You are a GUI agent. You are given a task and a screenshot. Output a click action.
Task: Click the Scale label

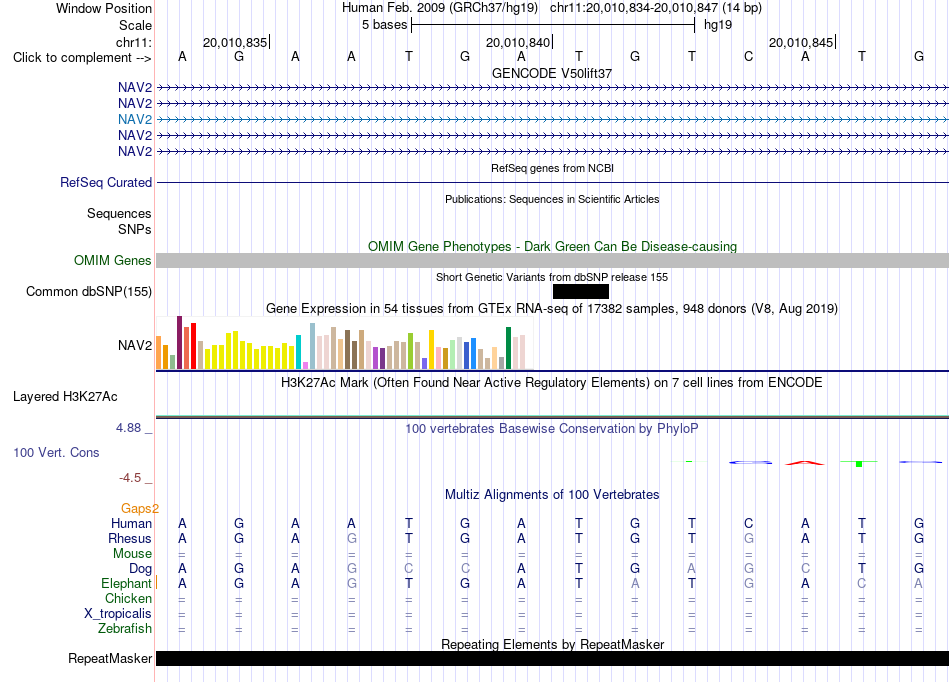click(x=135, y=25)
